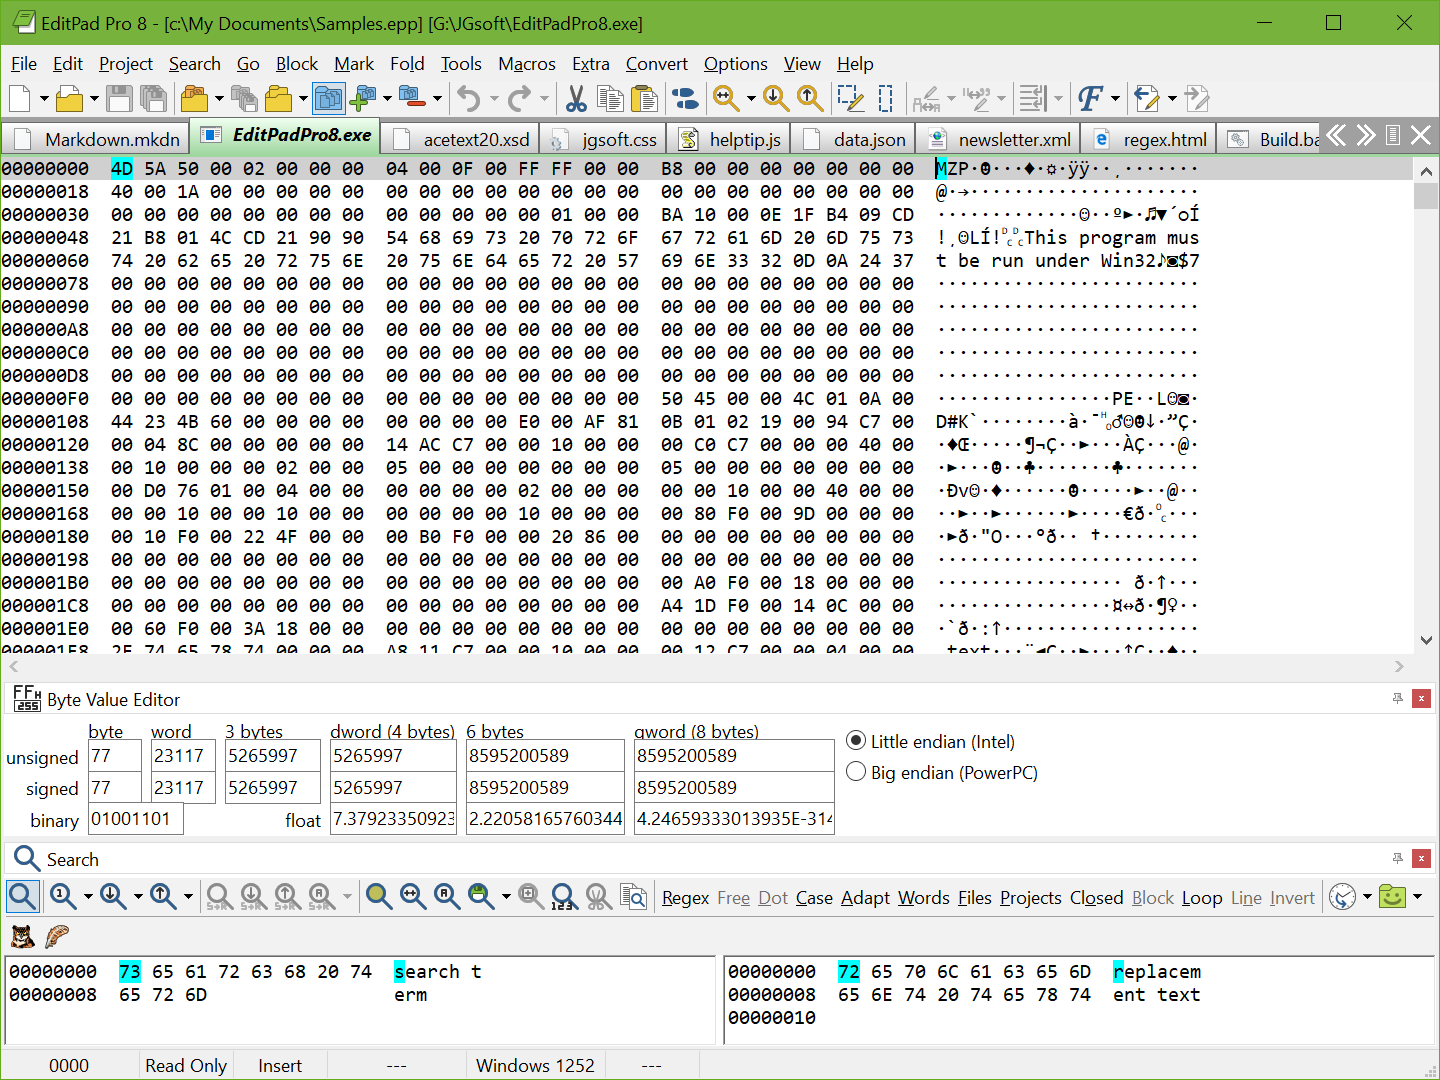Expand the Open Project dropdown arrow

tap(219, 98)
